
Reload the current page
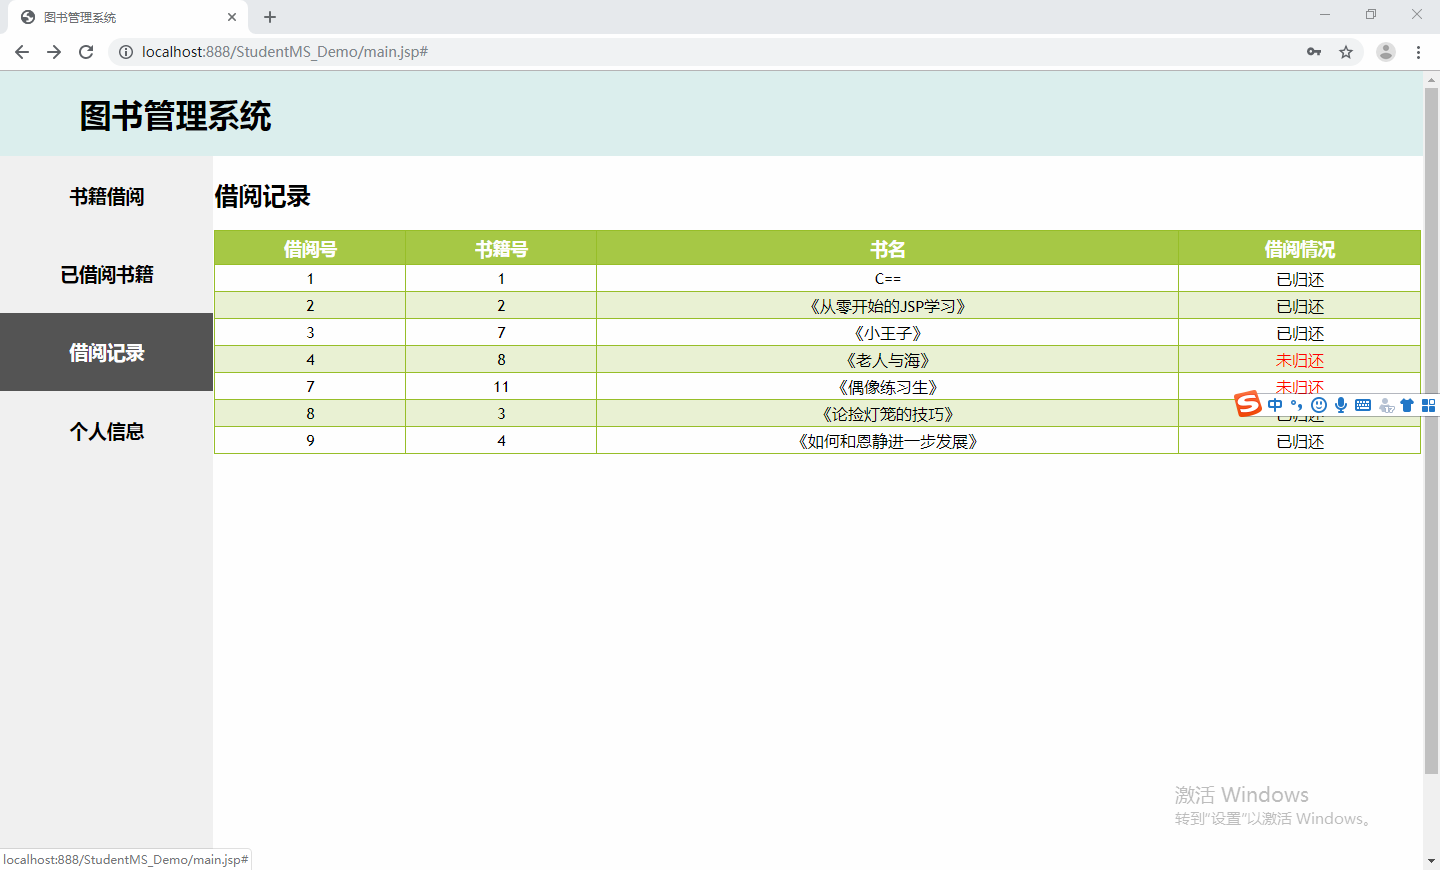coord(86,52)
